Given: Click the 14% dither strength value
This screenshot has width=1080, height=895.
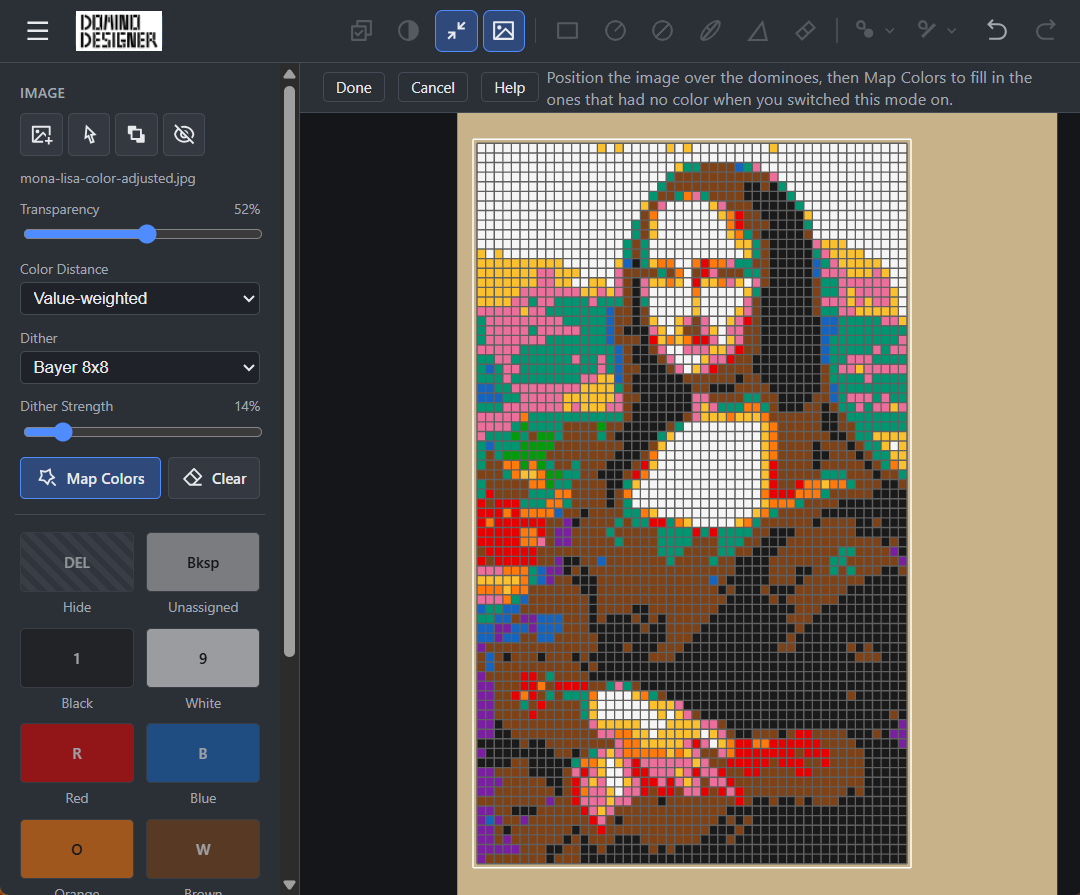Looking at the screenshot, I should point(247,407).
